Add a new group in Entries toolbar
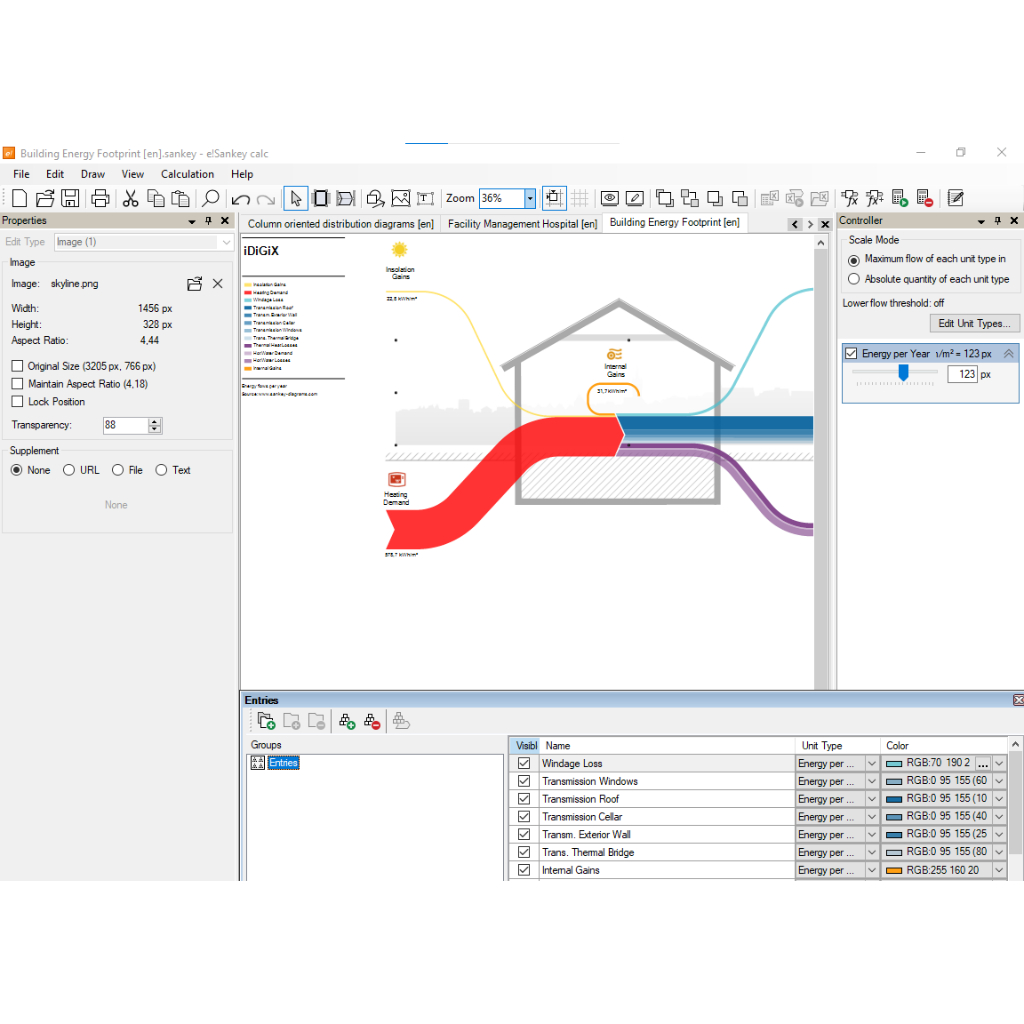The width and height of the screenshot is (1024, 1024). pos(266,721)
